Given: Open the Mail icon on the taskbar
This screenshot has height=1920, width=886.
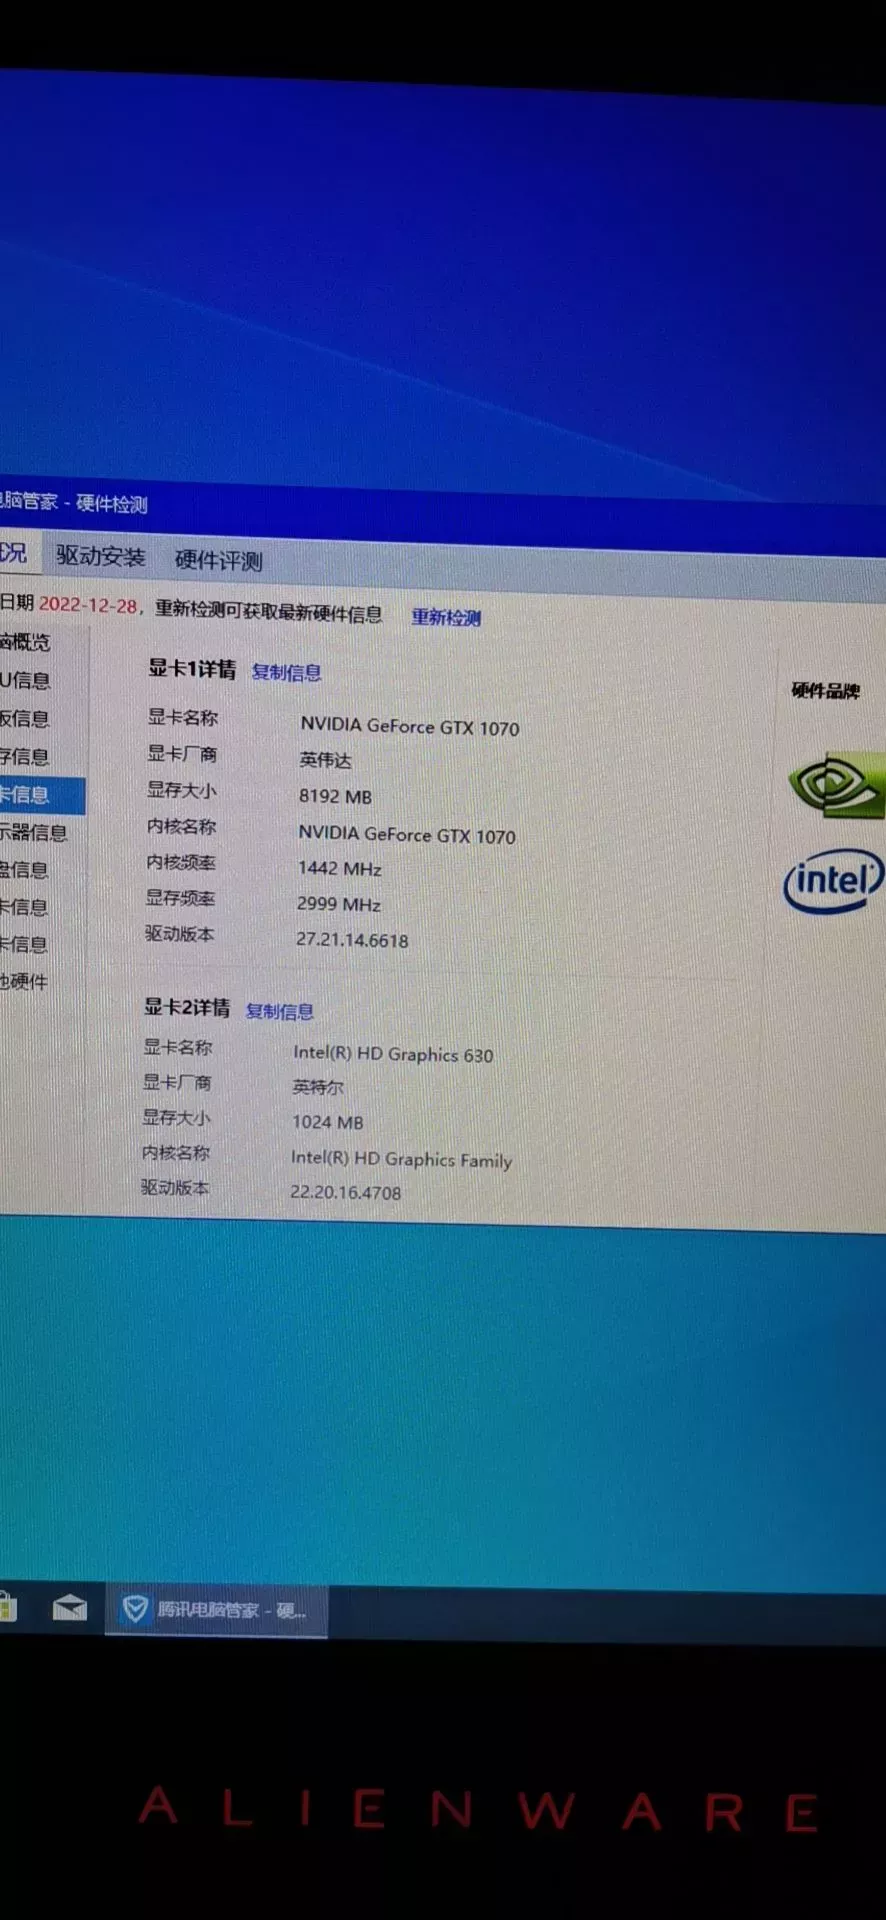Looking at the screenshot, I should coord(69,1608).
